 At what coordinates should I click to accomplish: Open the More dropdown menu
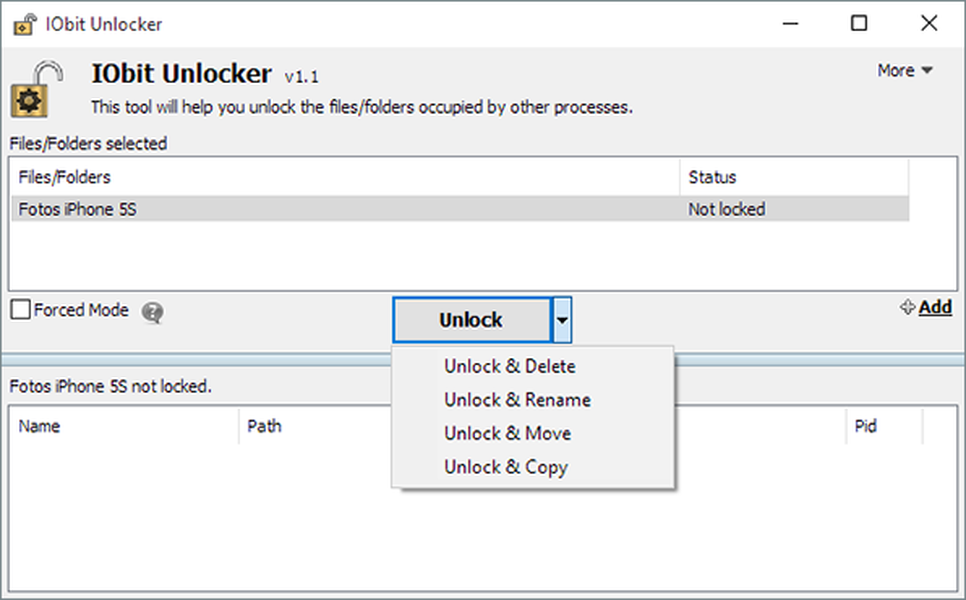pos(904,71)
